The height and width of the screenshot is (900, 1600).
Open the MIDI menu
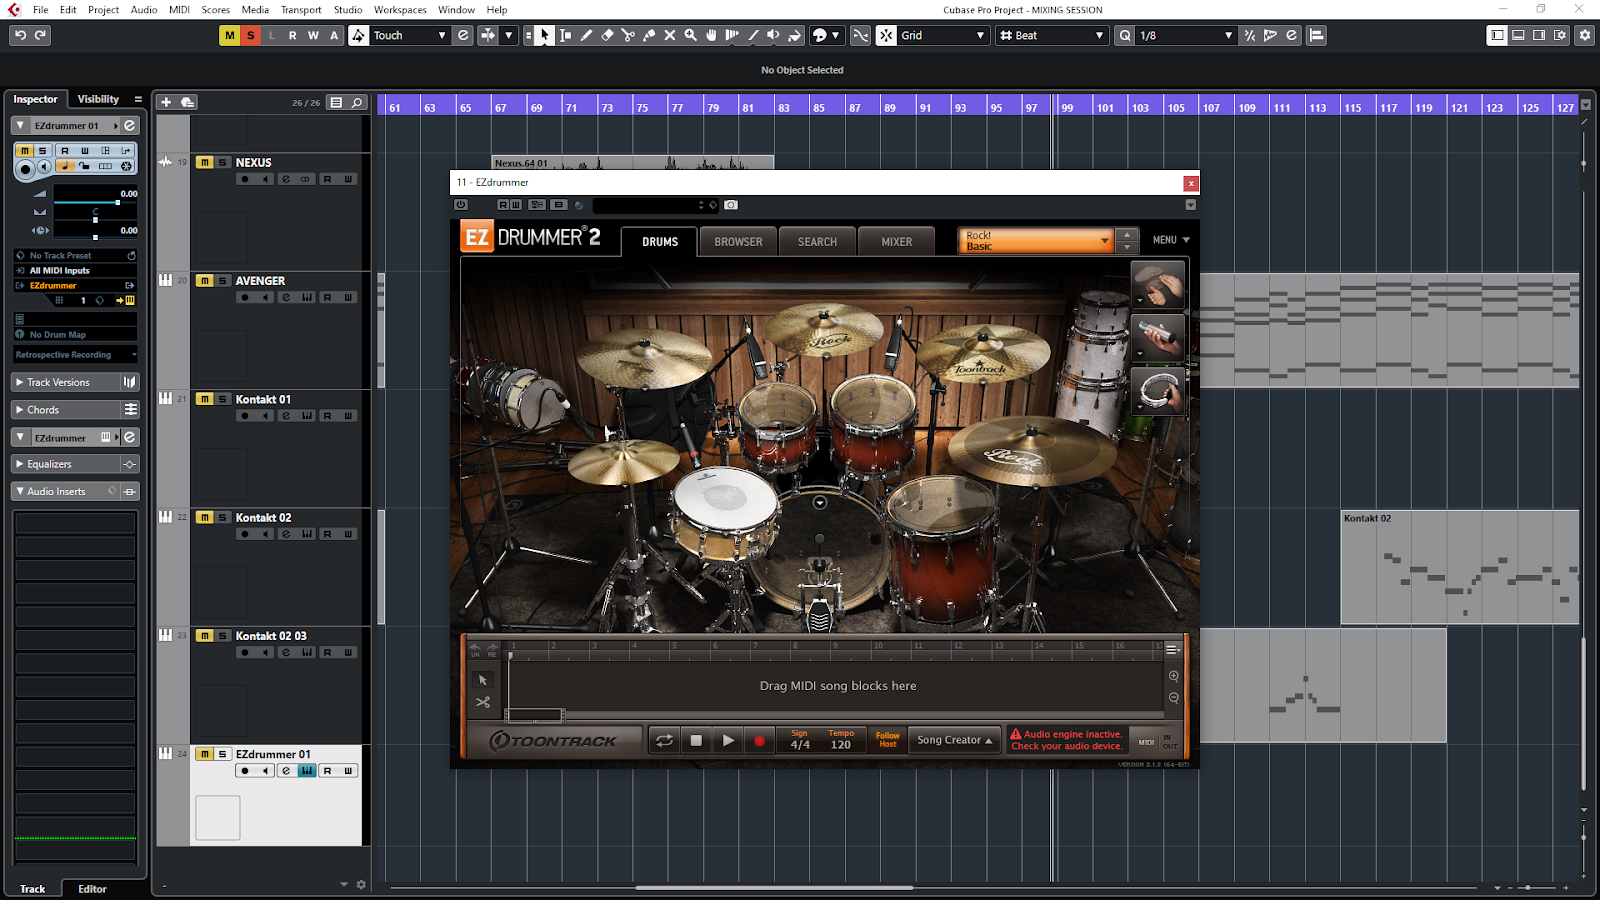click(x=179, y=10)
